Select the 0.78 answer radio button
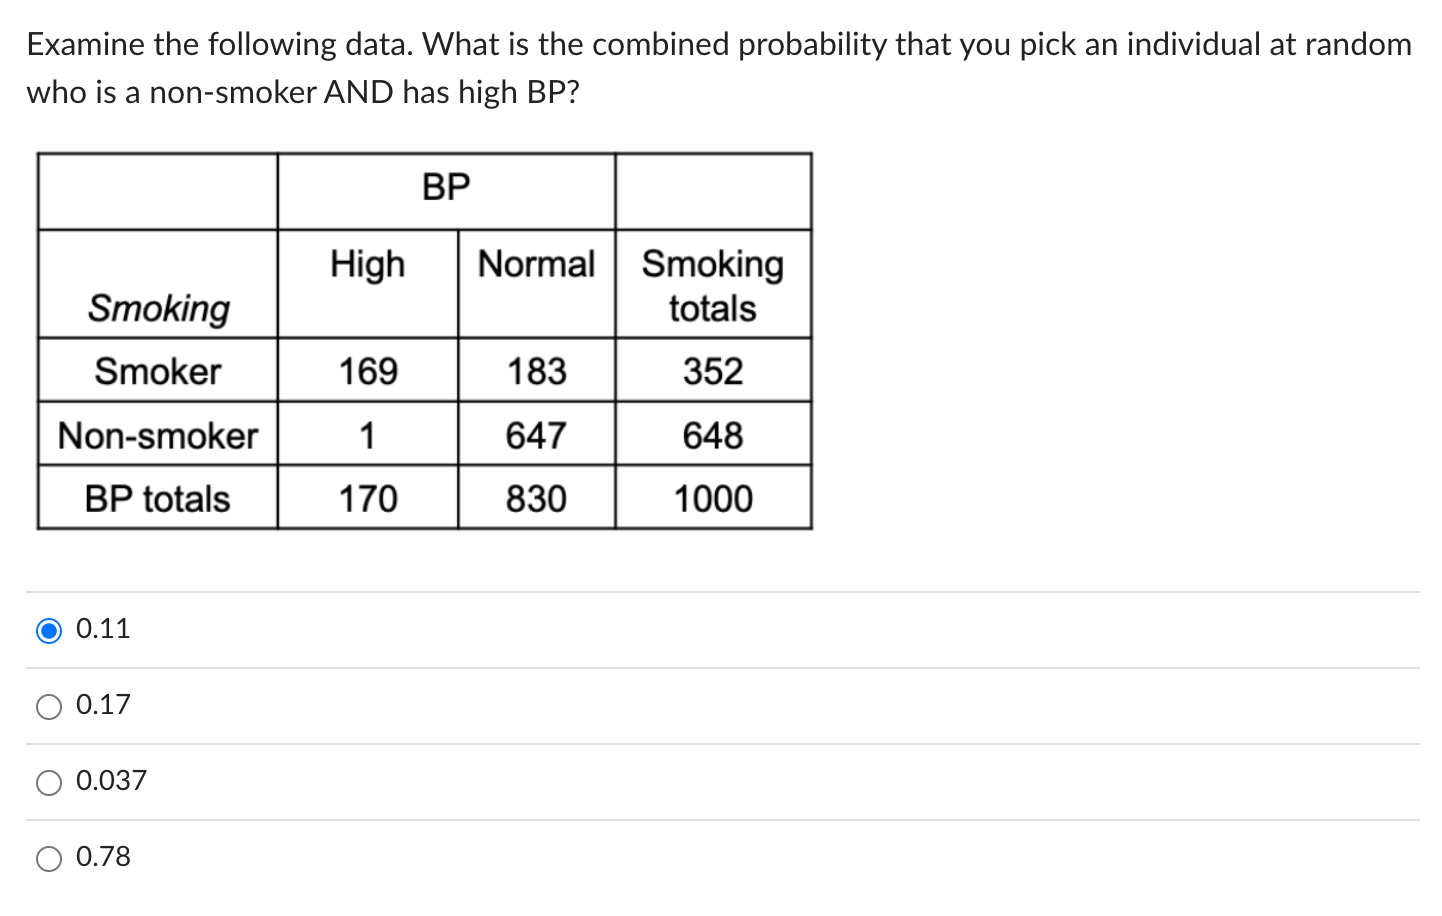 pyautogui.click(x=48, y=857)
